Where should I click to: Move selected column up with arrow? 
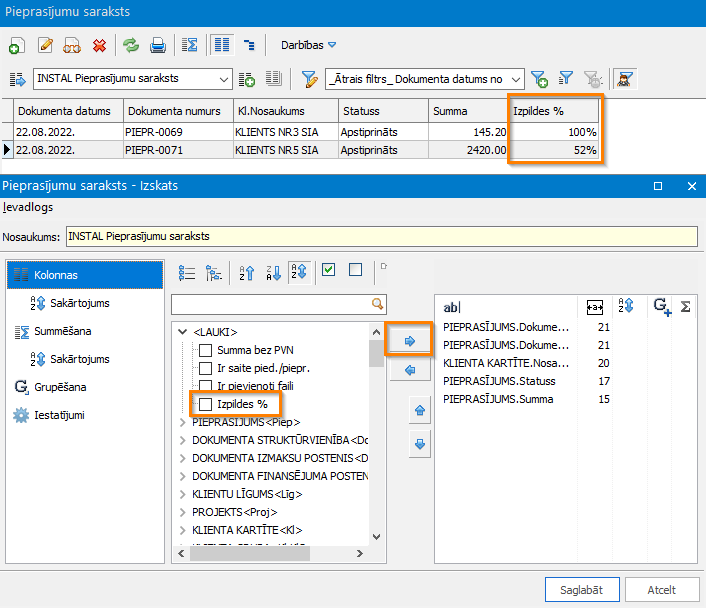tap(419, 410)
